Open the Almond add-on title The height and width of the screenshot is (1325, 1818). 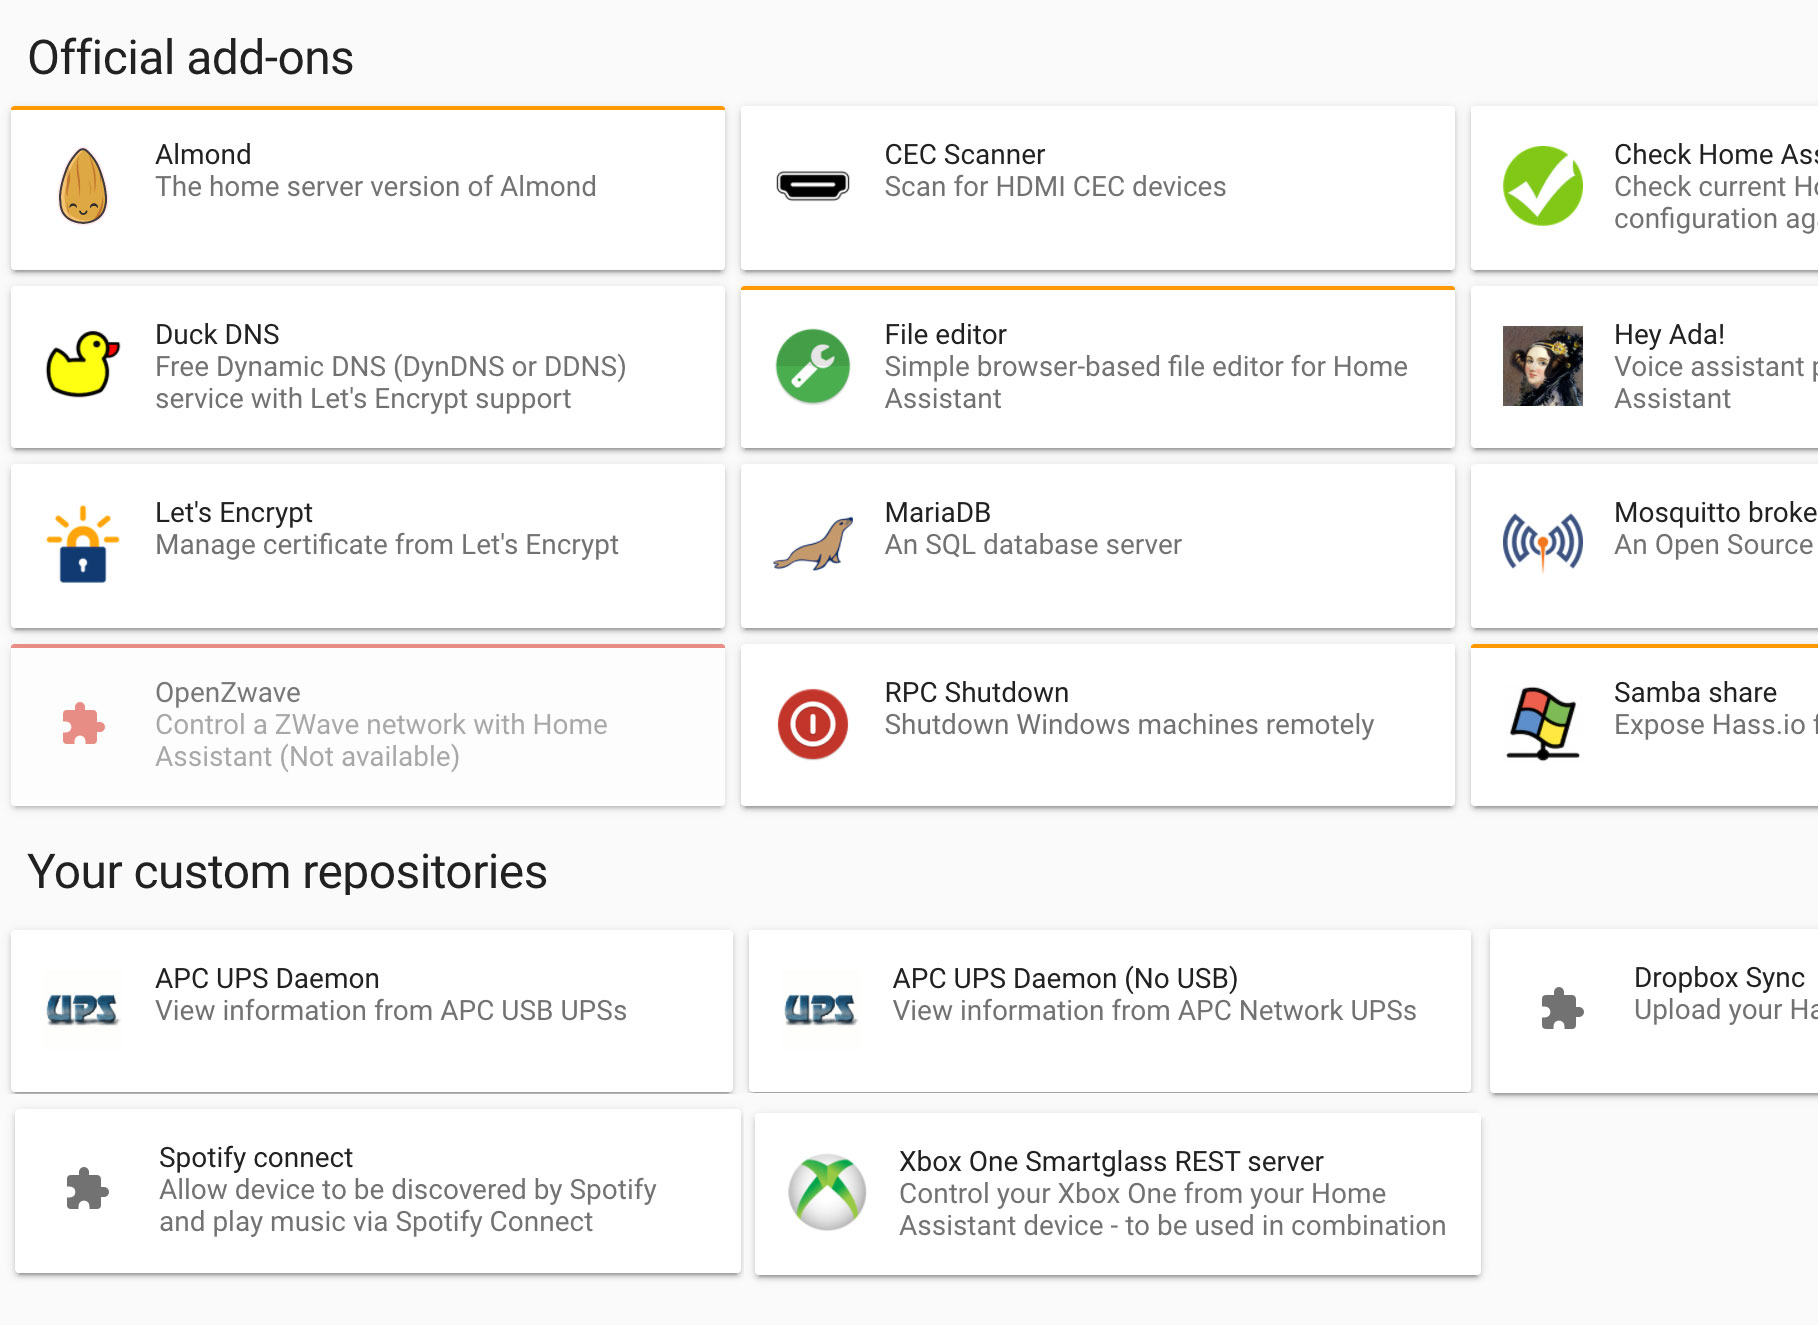tap(203, 154)
